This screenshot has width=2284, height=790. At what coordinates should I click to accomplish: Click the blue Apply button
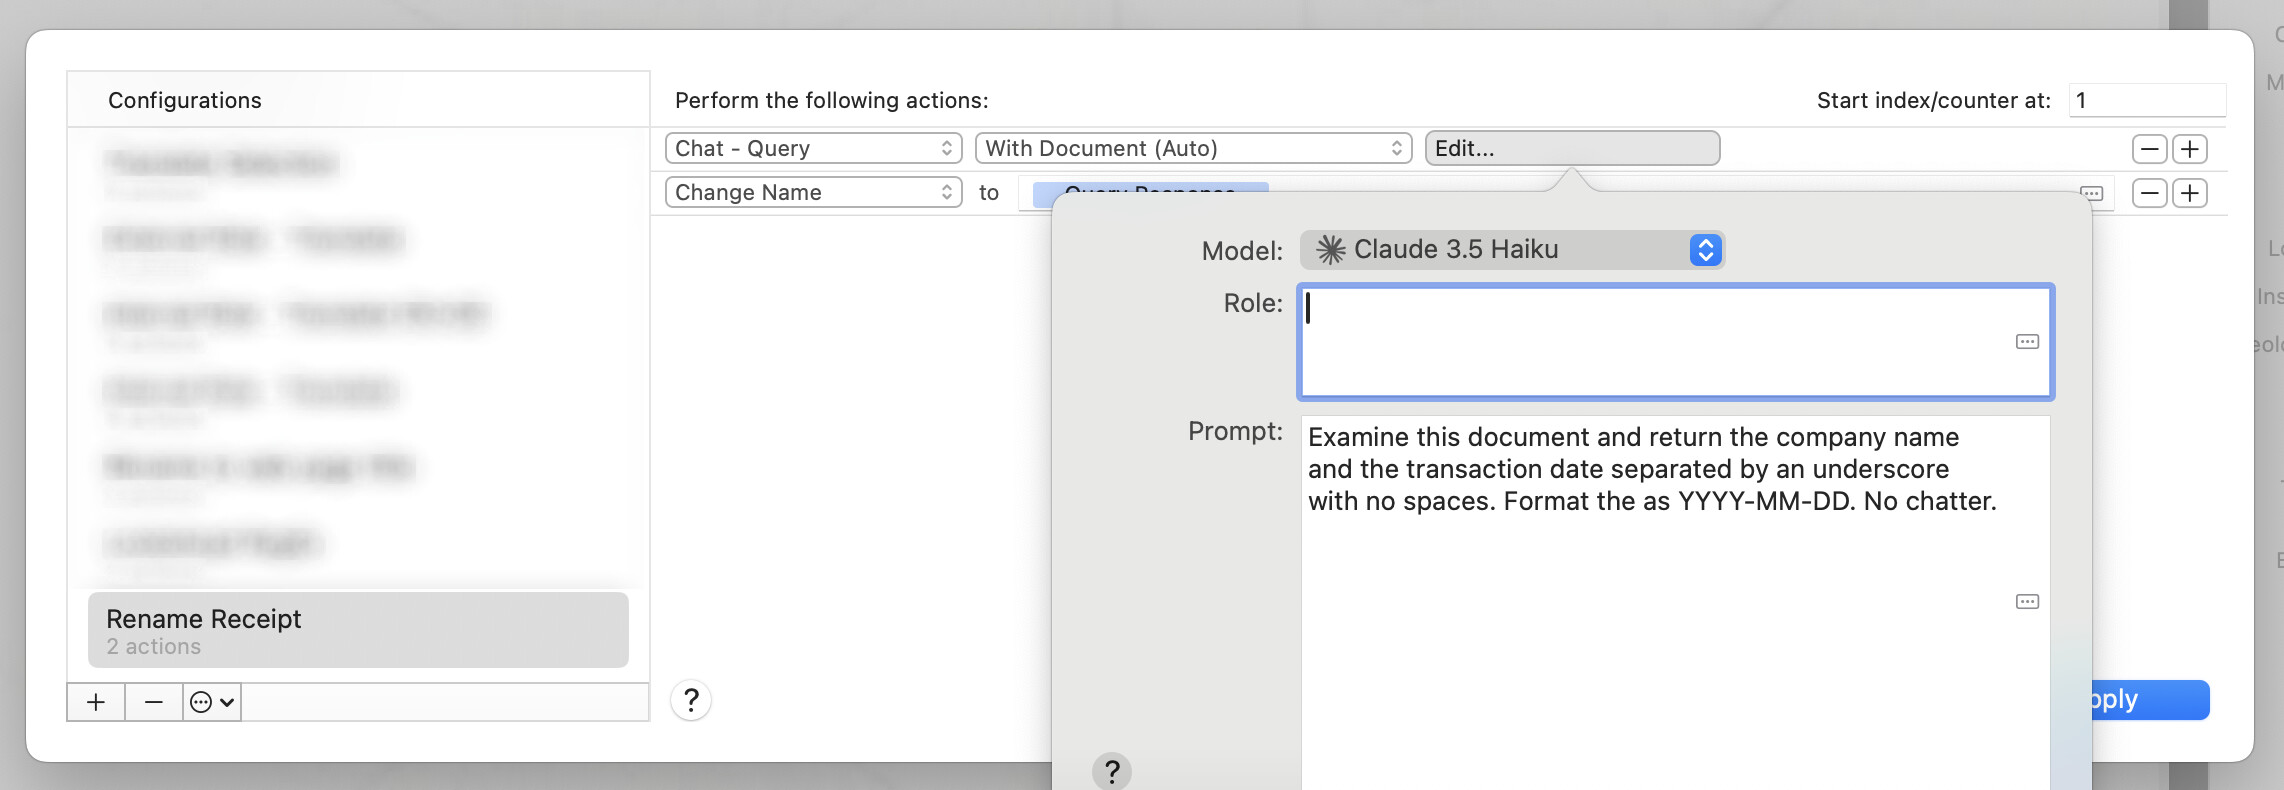[2150, 700]
